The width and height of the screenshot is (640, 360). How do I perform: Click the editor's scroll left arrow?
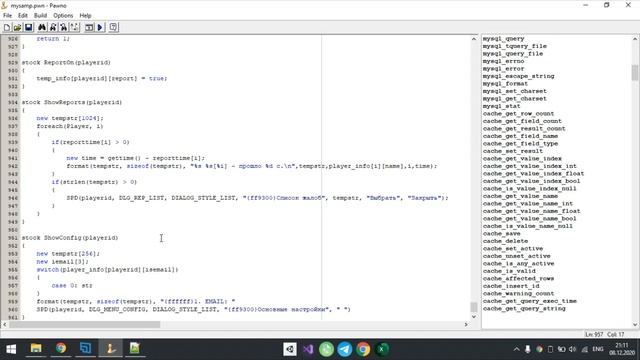[4, 324]
